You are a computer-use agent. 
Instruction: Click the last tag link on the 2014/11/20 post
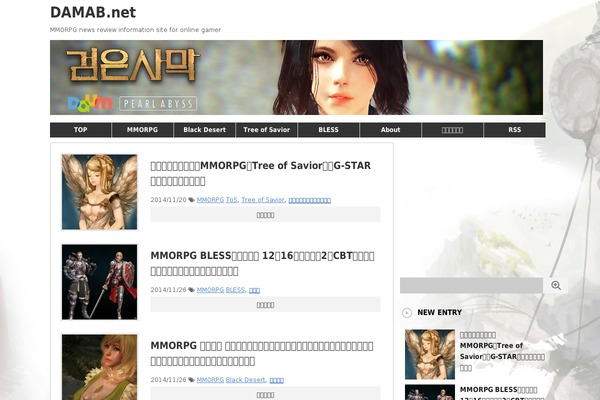[x=310, y=200]
